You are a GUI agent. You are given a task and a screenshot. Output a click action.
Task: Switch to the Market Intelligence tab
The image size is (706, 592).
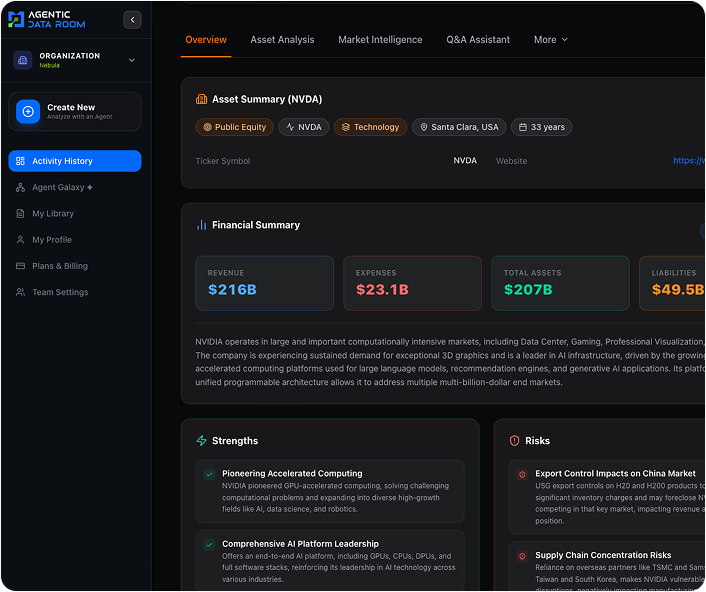(380, 40)
